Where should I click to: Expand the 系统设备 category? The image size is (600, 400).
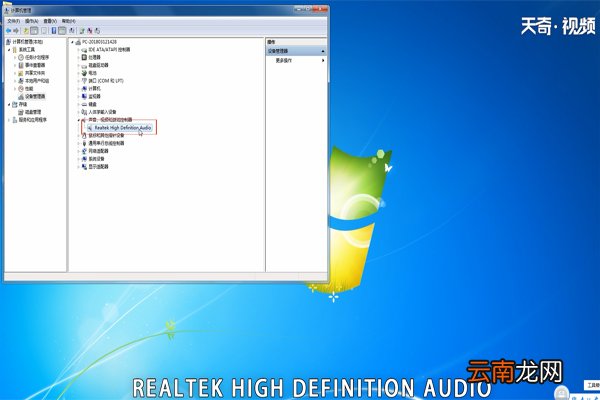point(78,159)
